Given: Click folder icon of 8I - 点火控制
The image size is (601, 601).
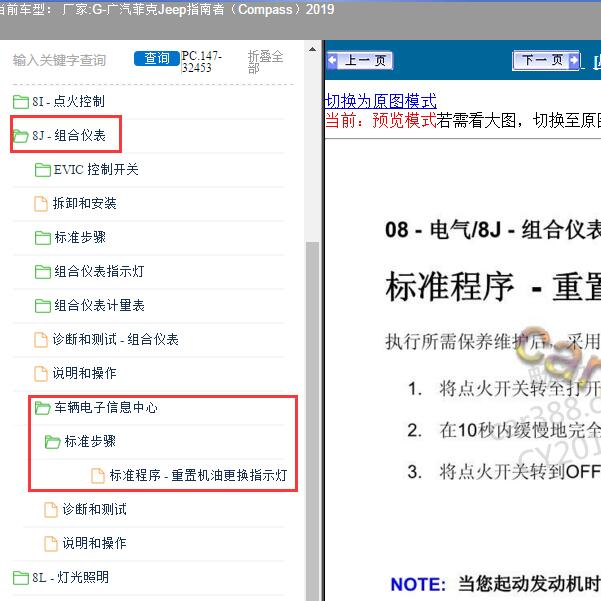Looking at the screenshot, I should coord(20,102).
